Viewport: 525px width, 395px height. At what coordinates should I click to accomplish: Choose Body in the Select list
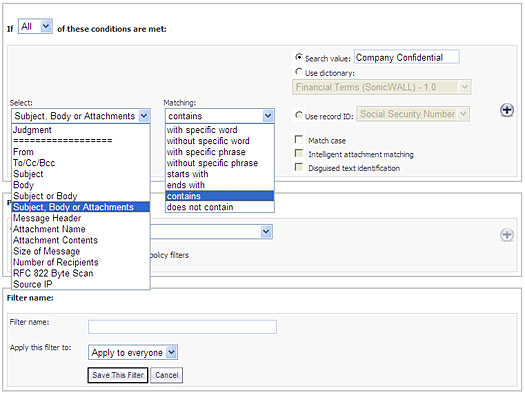pos(81,185)
